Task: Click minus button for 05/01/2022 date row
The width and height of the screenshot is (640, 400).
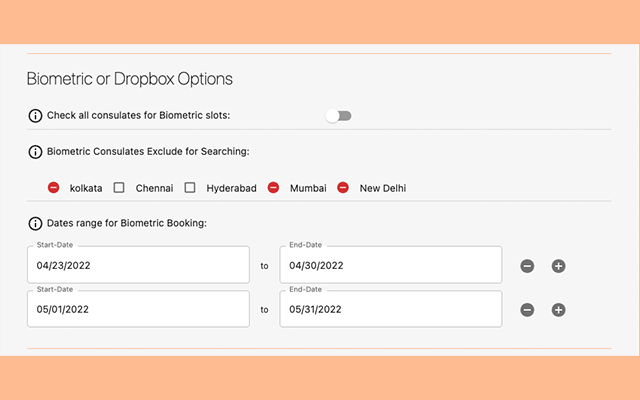Action: tap(527, 310)
